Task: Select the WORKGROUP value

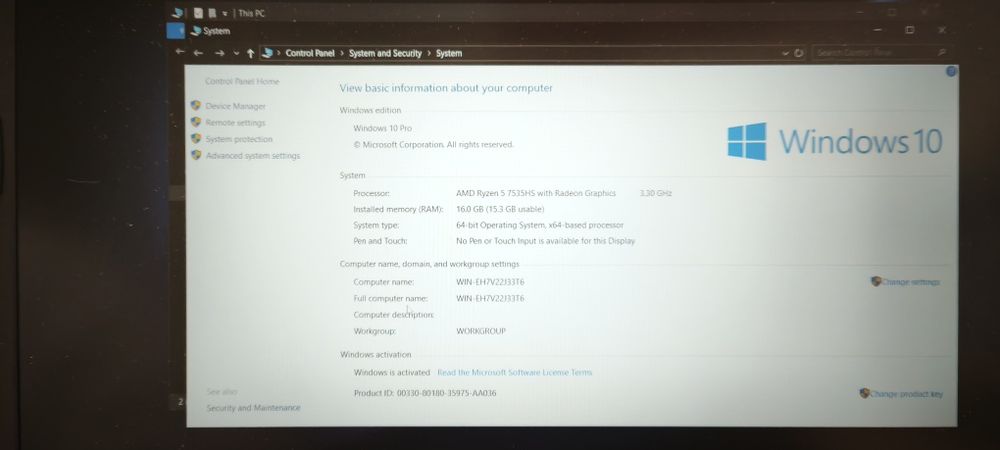Action: coord(481,331)
